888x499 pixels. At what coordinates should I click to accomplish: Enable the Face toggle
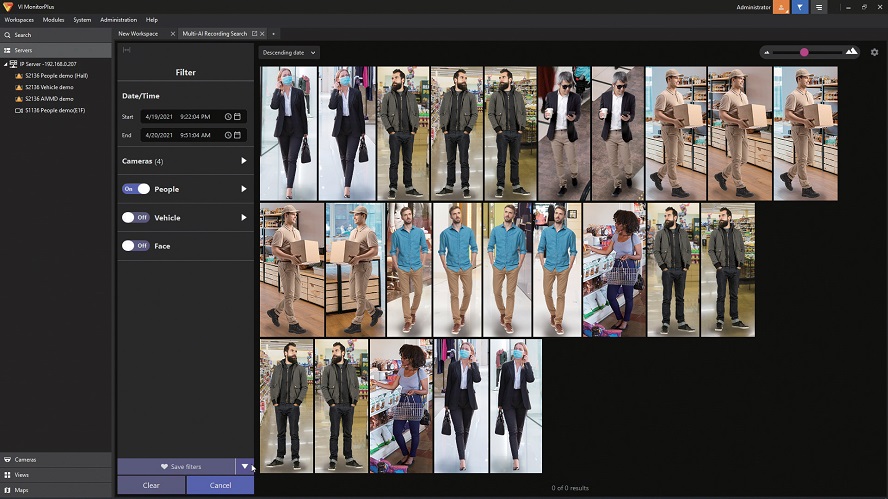[136, 245]
